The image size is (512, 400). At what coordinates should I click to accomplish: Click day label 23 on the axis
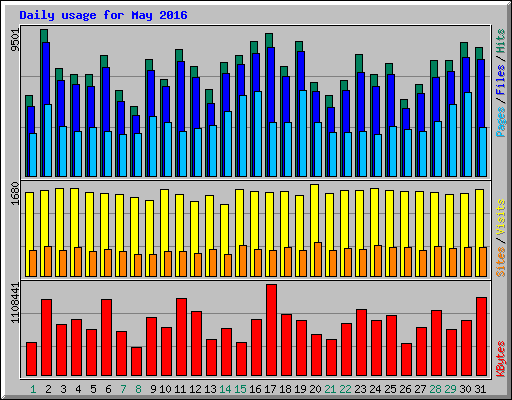click(360, 389)
